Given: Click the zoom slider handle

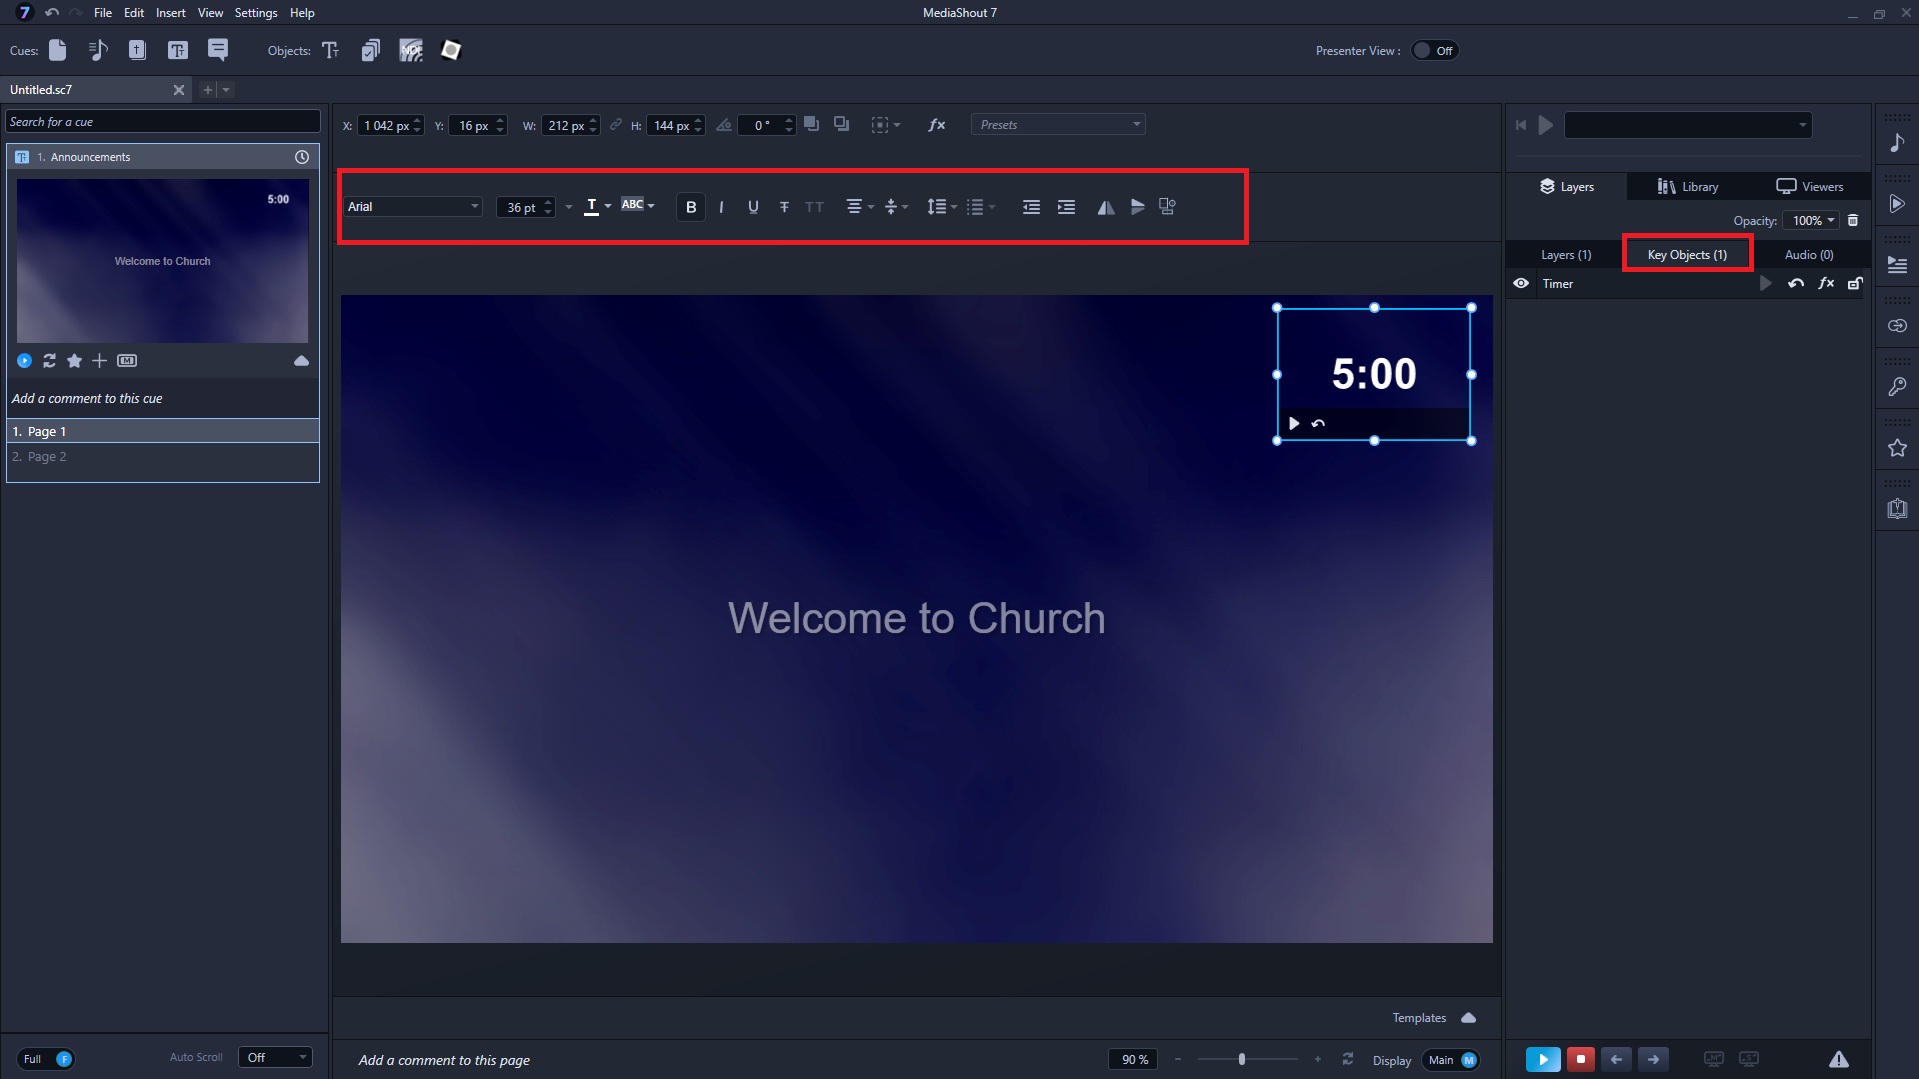Looking at the screenshot, I should pos(1242,1059).
